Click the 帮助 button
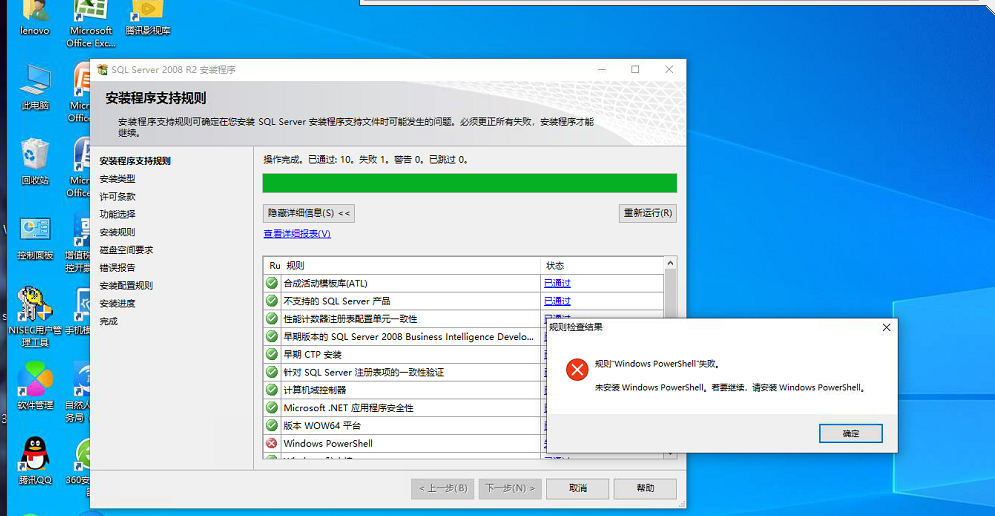Viewport: 995px width, 516px height. click(645, 488)
